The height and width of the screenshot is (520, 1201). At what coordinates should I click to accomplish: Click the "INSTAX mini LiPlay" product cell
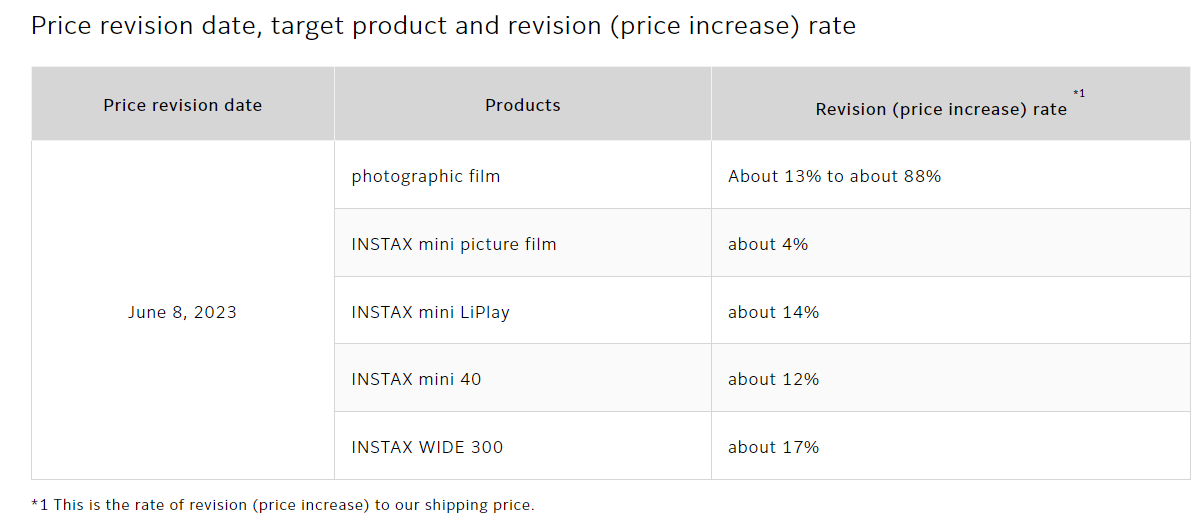point(431,312)
